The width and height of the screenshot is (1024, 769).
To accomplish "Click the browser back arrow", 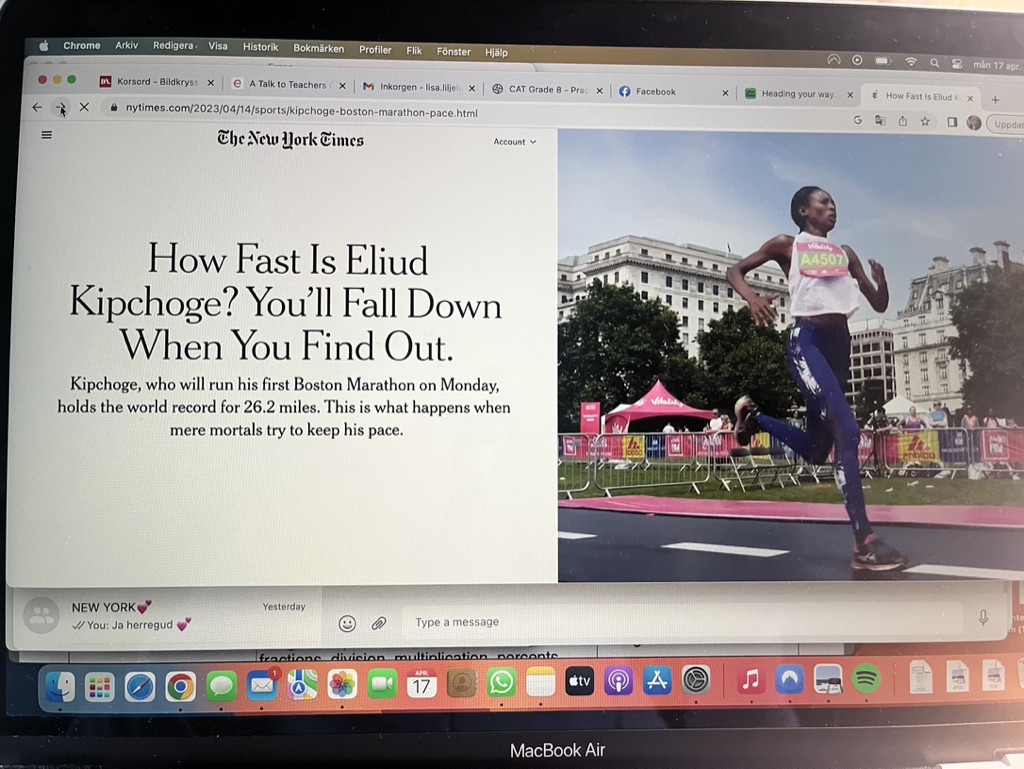I will [37, 107].
